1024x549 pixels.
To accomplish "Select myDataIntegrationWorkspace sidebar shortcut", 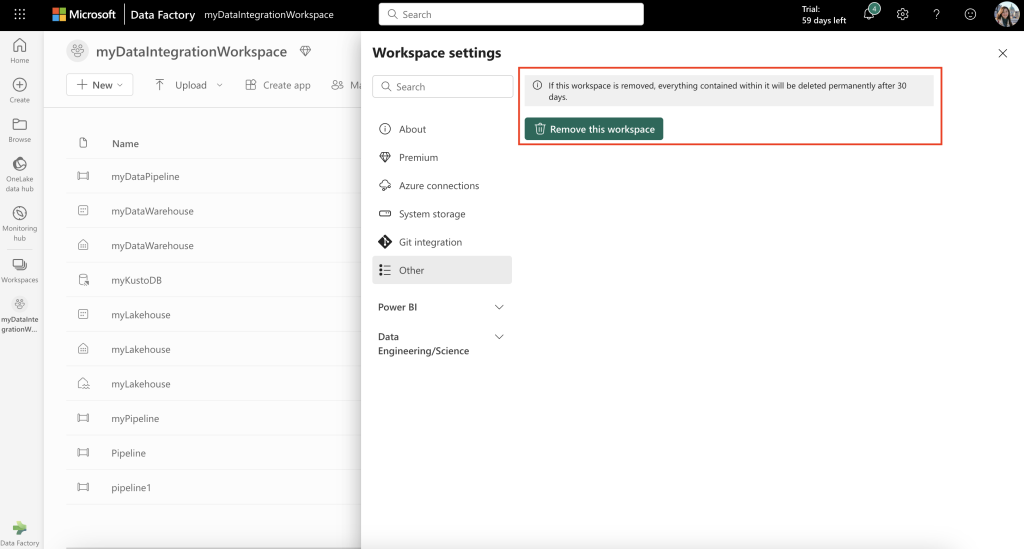I will click(20, 315).
